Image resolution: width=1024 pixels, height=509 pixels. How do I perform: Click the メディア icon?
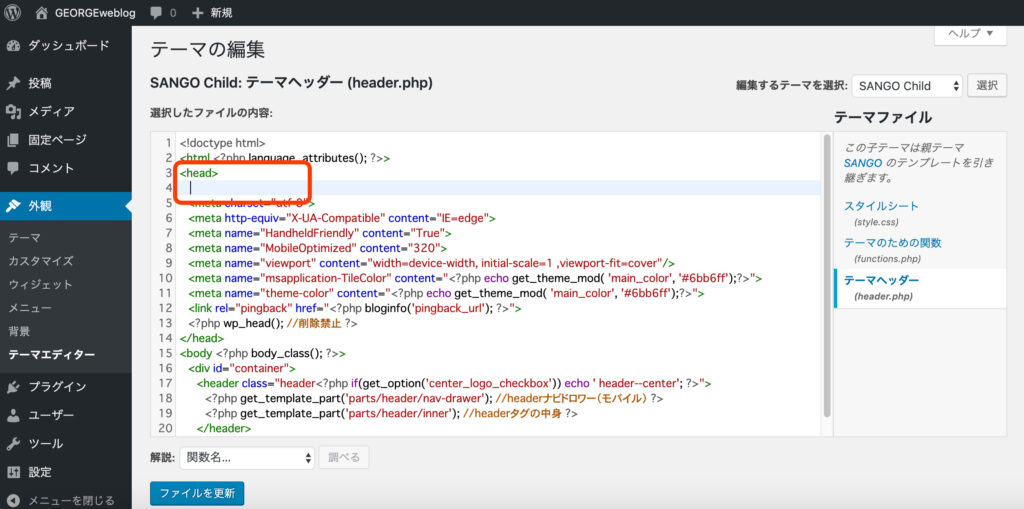click(x=13, y=112)
